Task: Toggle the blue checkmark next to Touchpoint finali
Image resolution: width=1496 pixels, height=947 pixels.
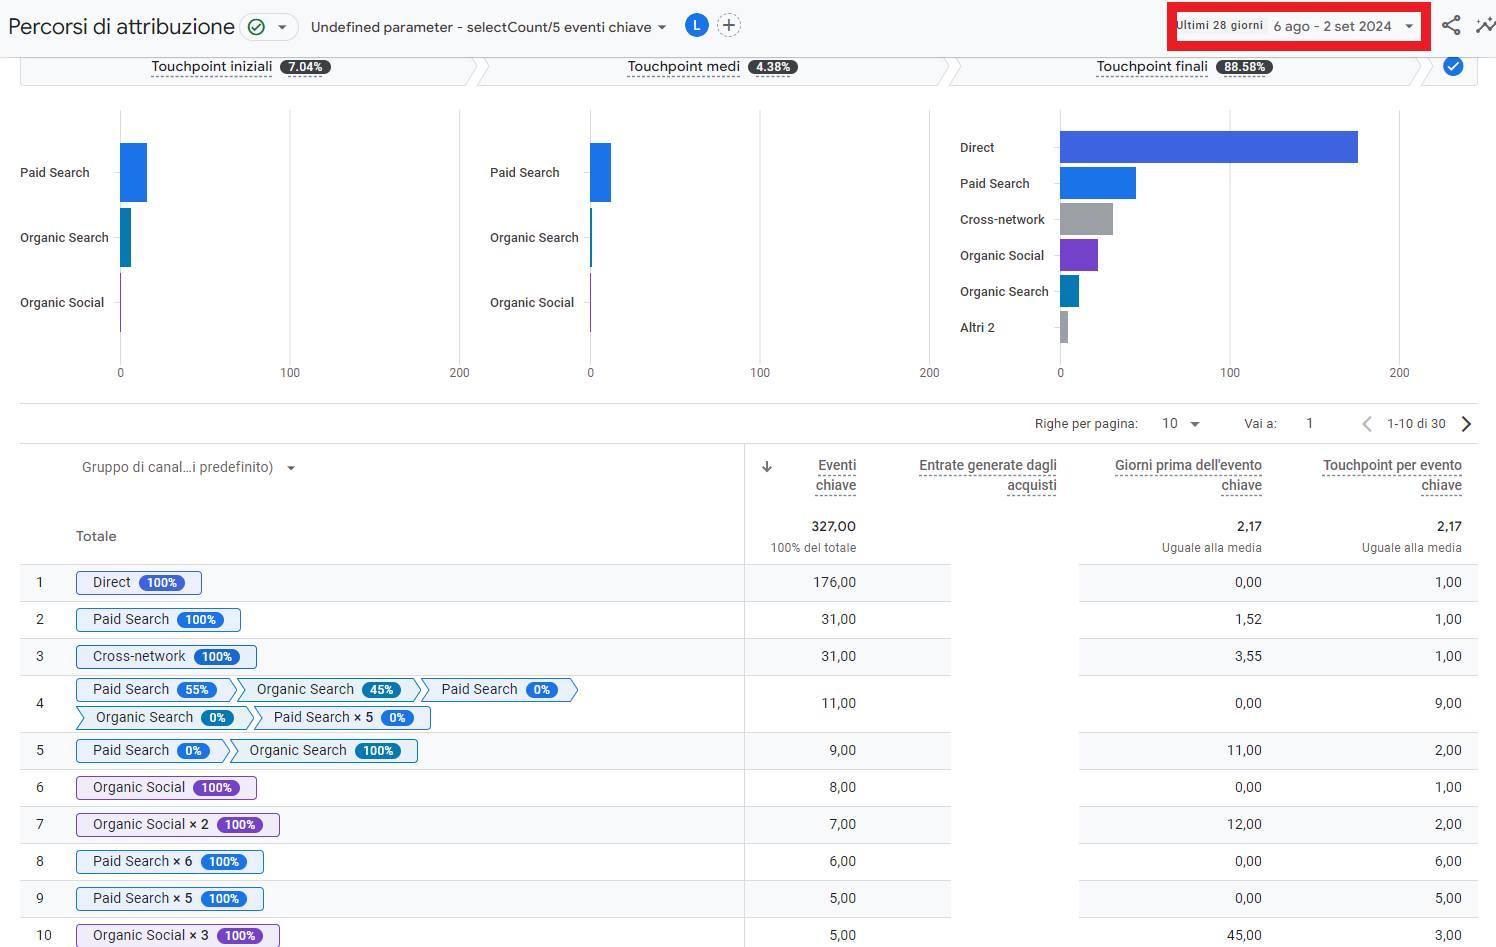Action: (x=1453, y=67)
